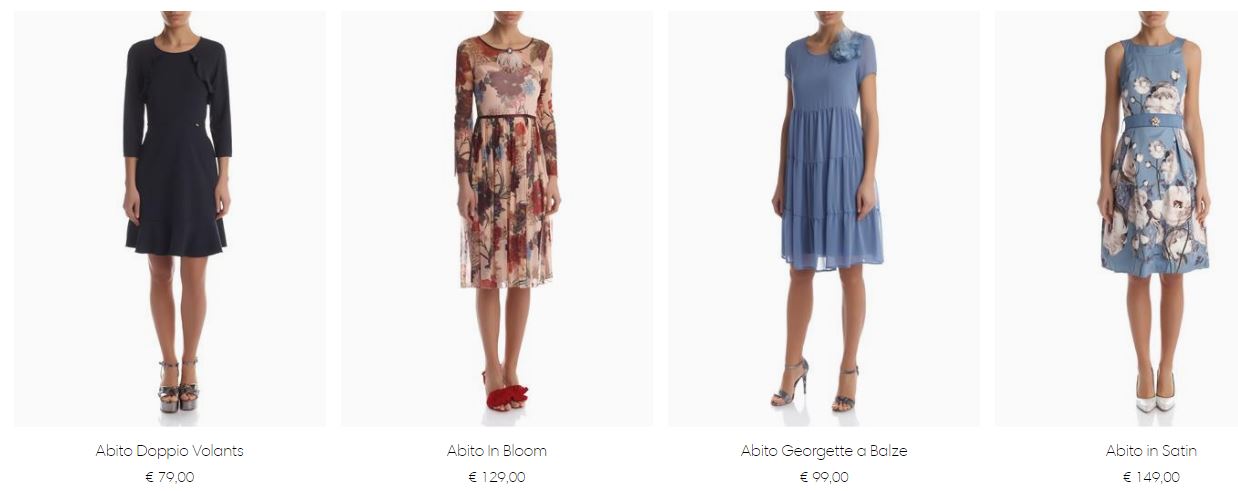1238x491 pixels.
Task: Click the blue flower brooch on Georgette dress
Action: 845,45
